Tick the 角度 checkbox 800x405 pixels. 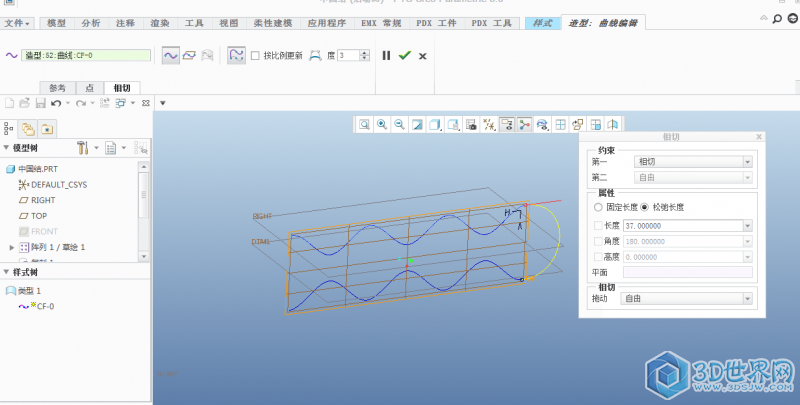click(x=598, y=241)
